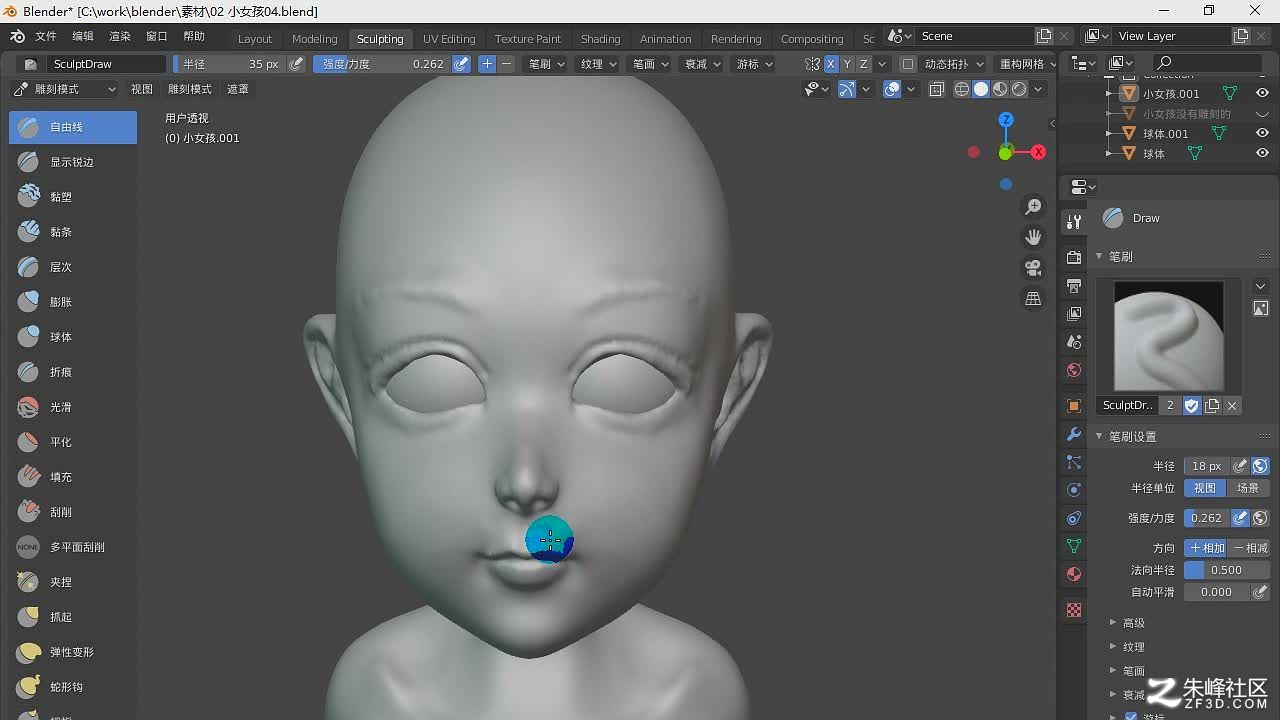
Task: Select the 填充 fill brush
Action: pyautogui.click(x=73, y=477)
